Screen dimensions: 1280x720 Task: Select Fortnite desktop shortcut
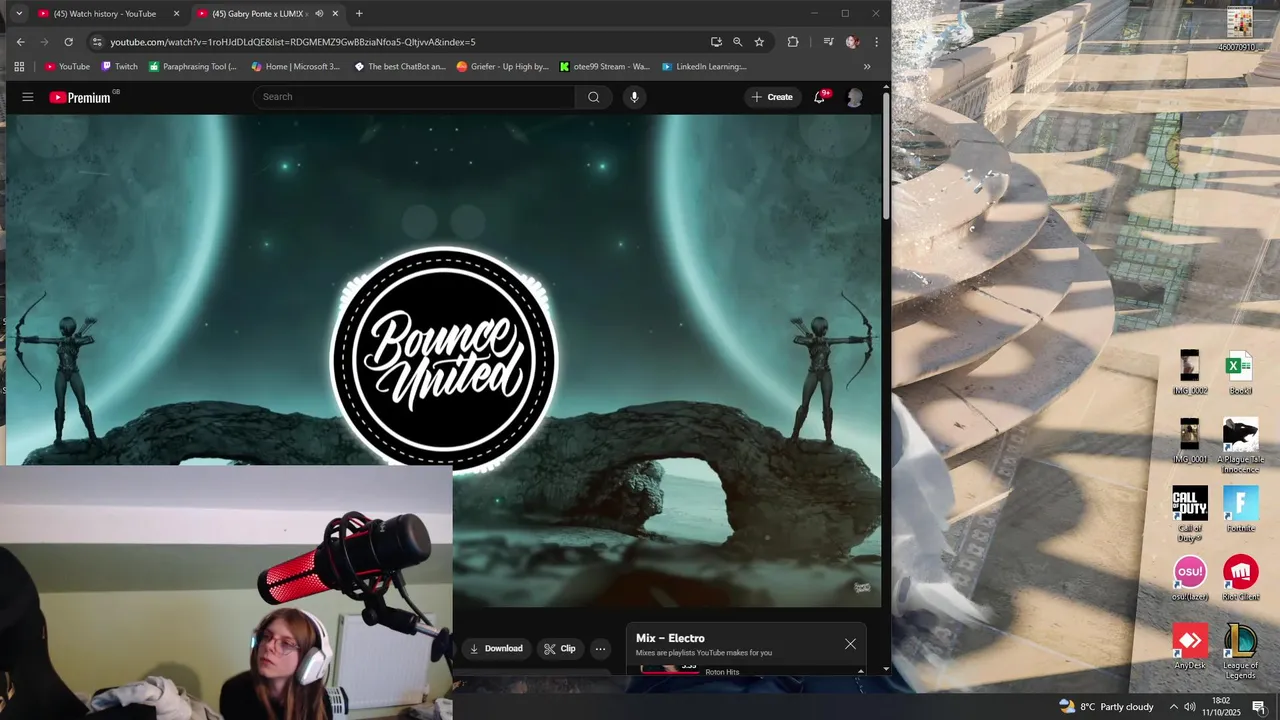point(1240,510)
